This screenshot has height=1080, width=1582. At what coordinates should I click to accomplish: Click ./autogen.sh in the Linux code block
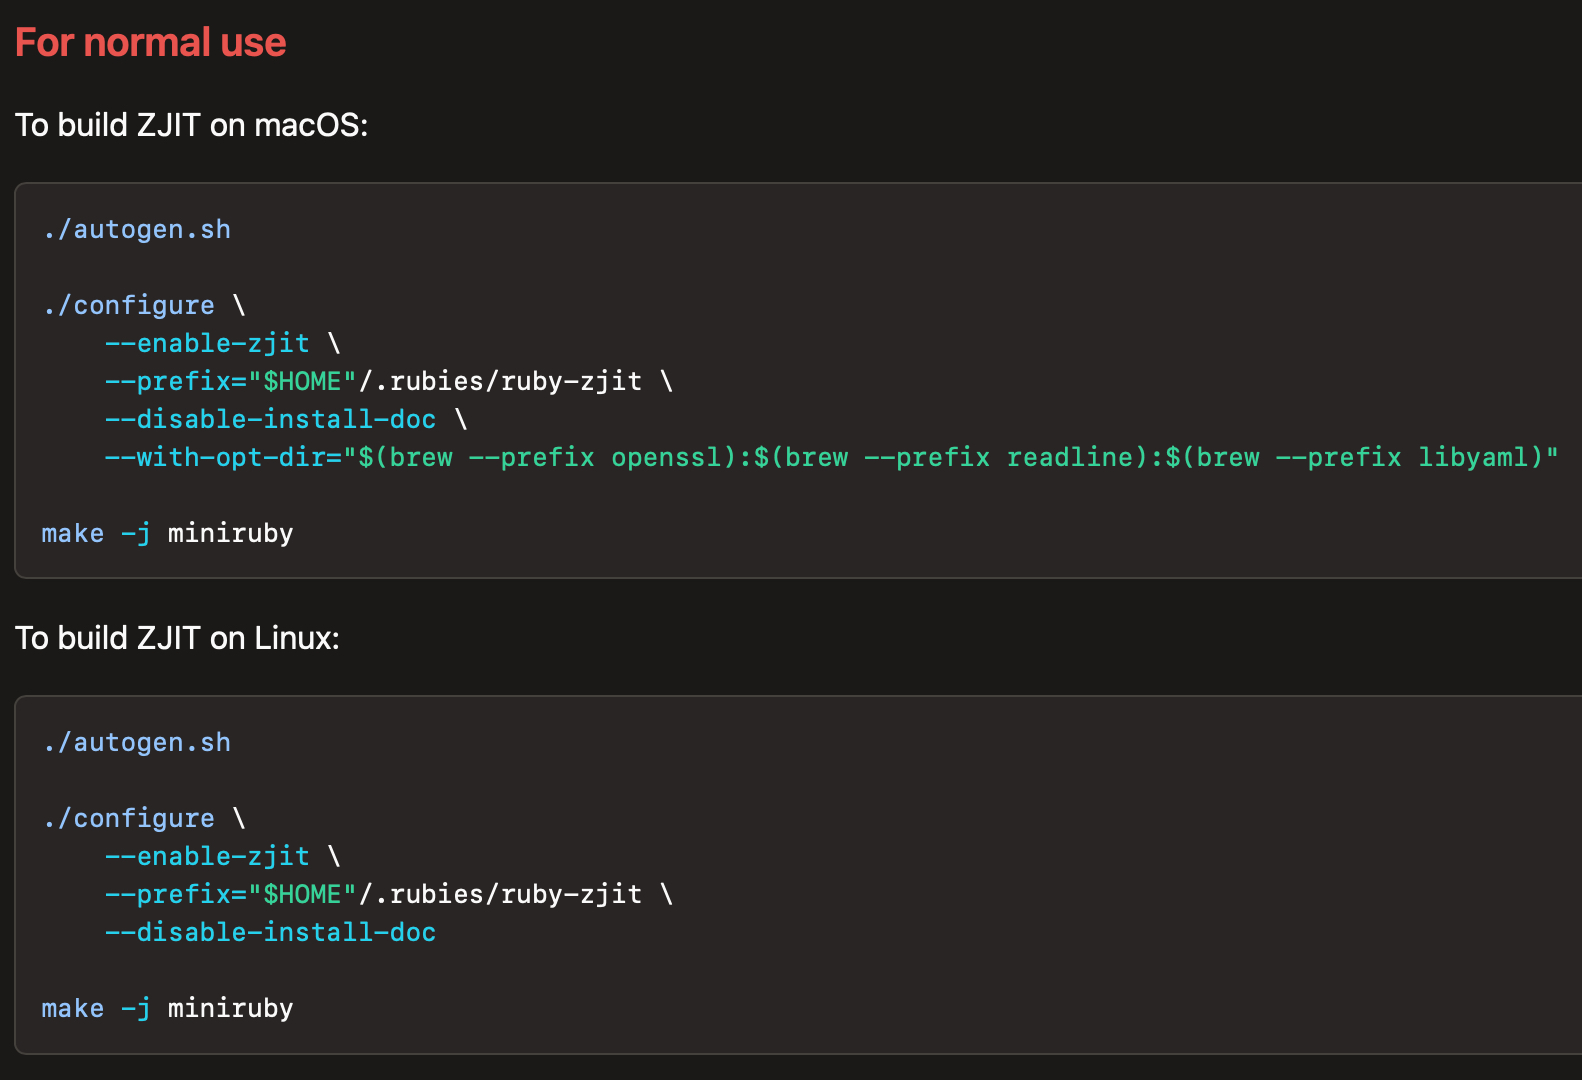[x=136, y=743]
